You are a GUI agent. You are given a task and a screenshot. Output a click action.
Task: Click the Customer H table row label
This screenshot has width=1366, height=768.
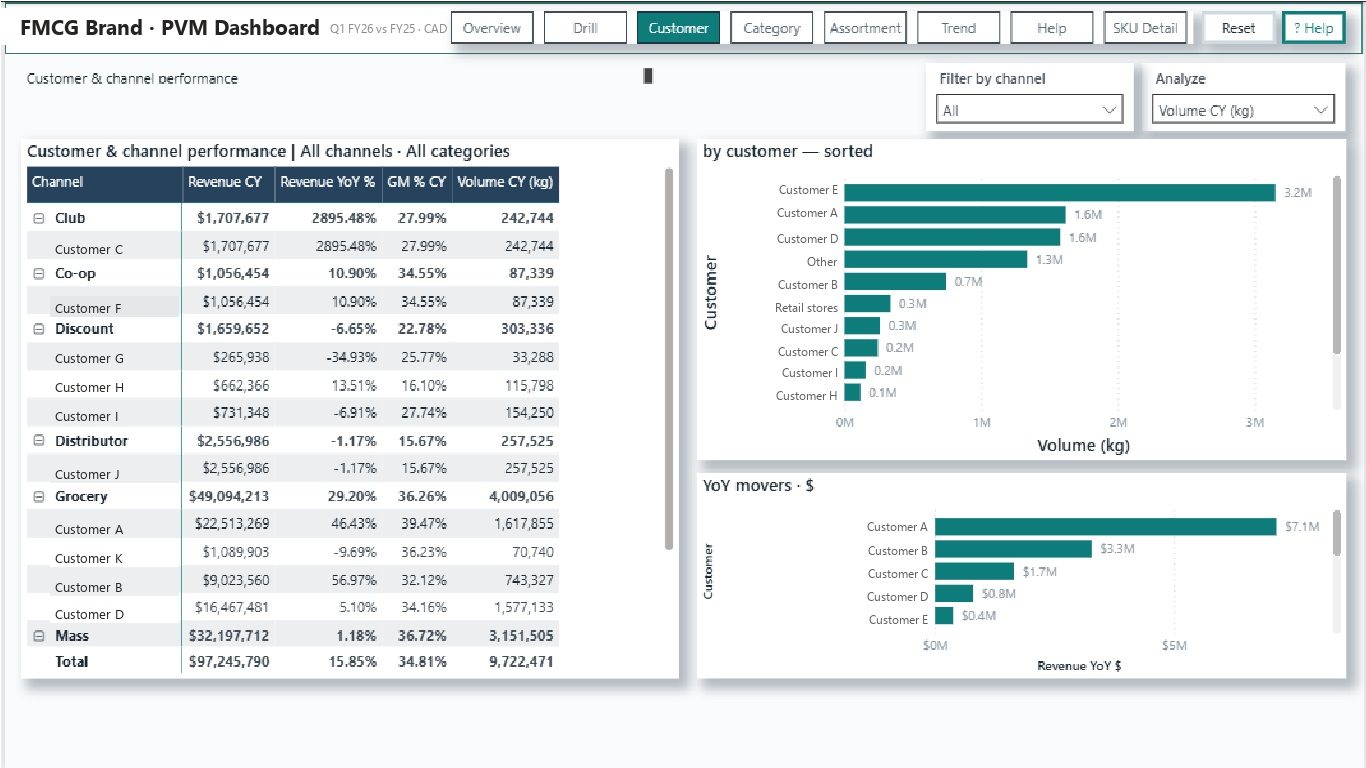pyautogui.click(x=89, y=388)
